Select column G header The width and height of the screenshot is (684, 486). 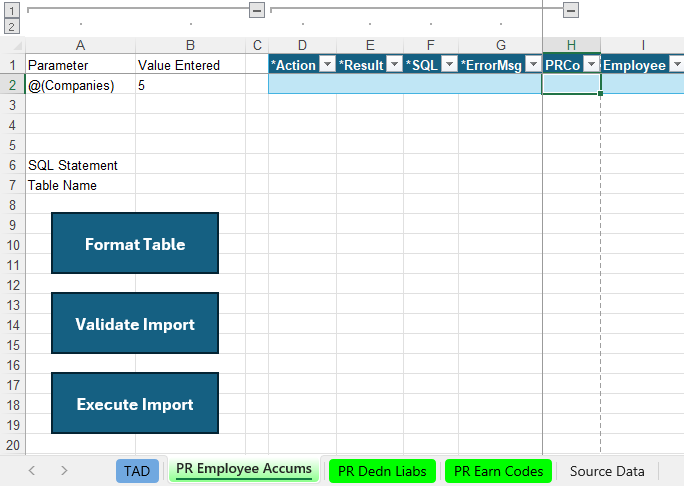point(500,45)
